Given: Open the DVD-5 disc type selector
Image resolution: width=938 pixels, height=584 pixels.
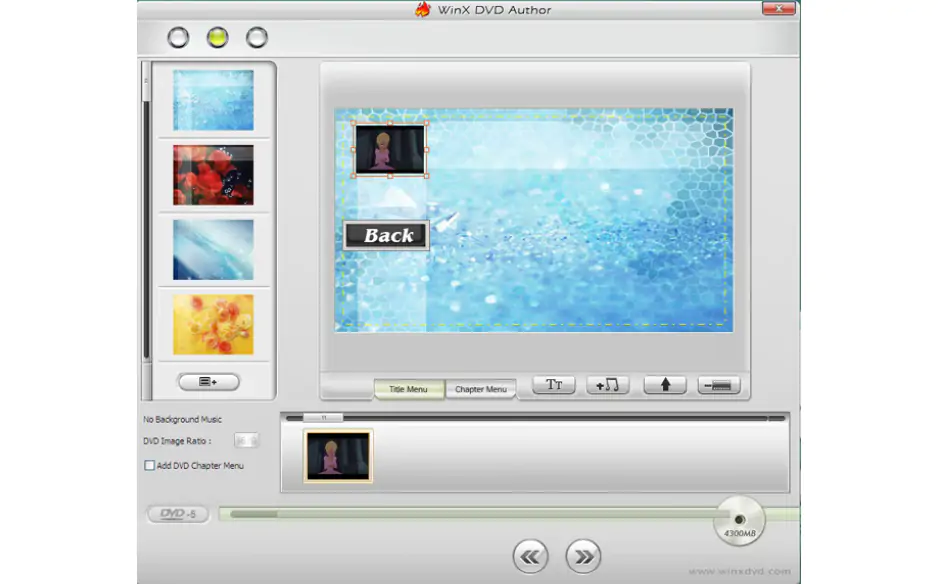Looking at the screenshot, I should click(x=178, y=514).
